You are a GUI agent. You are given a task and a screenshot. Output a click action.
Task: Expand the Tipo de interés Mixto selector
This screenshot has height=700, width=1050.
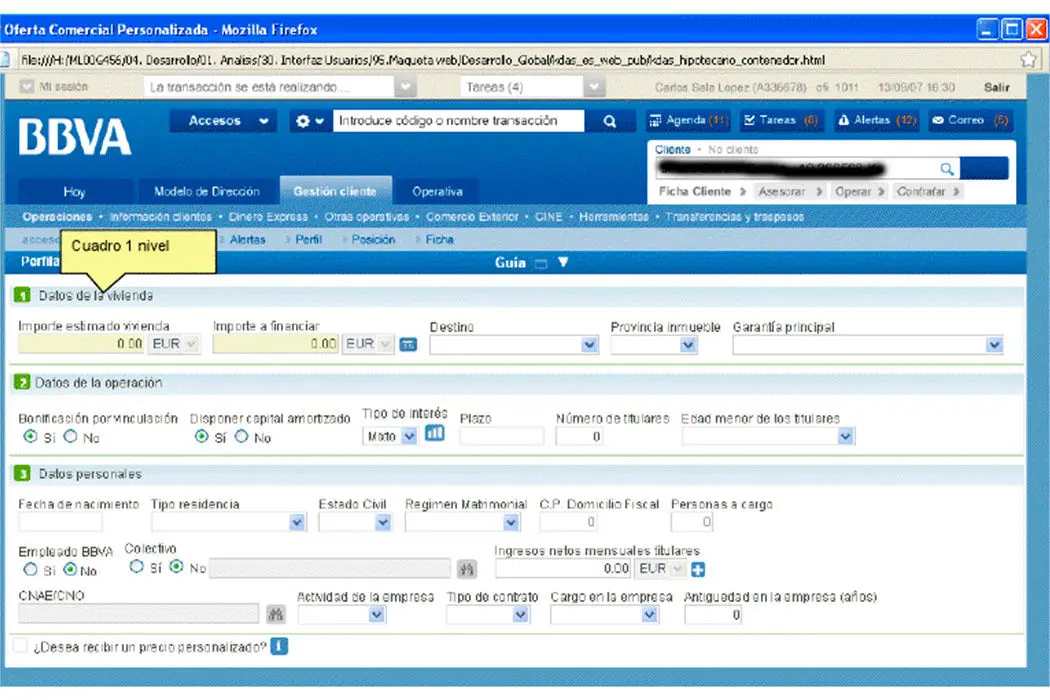(407, 435)
